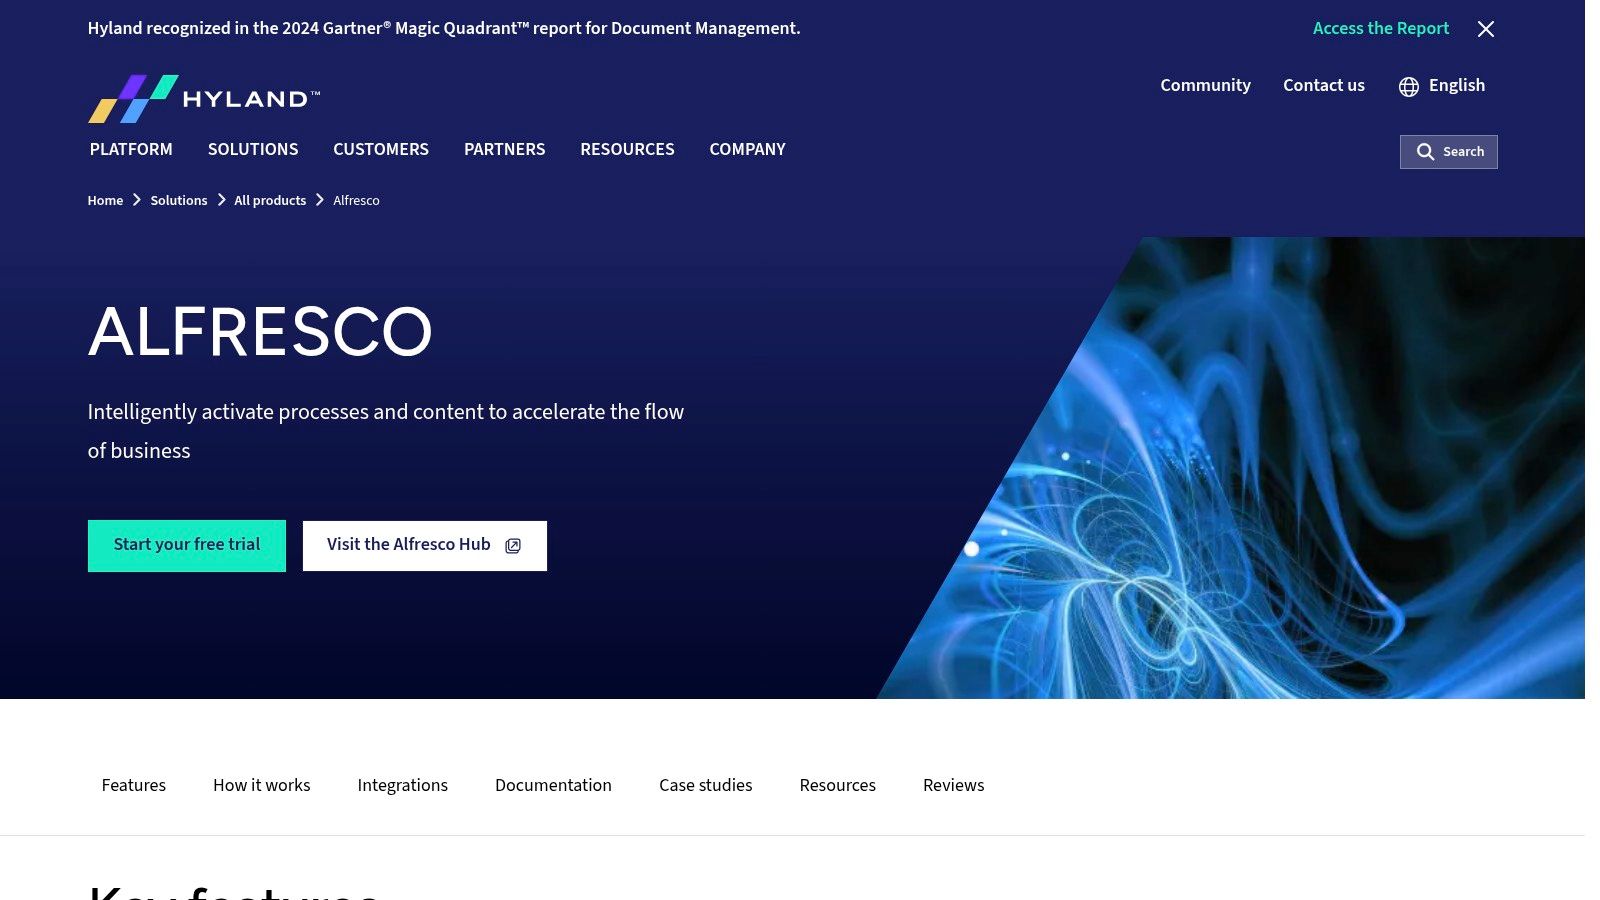Open the COMPANY menu
This screenshot has width=1600, height=900.
(748, 149)
